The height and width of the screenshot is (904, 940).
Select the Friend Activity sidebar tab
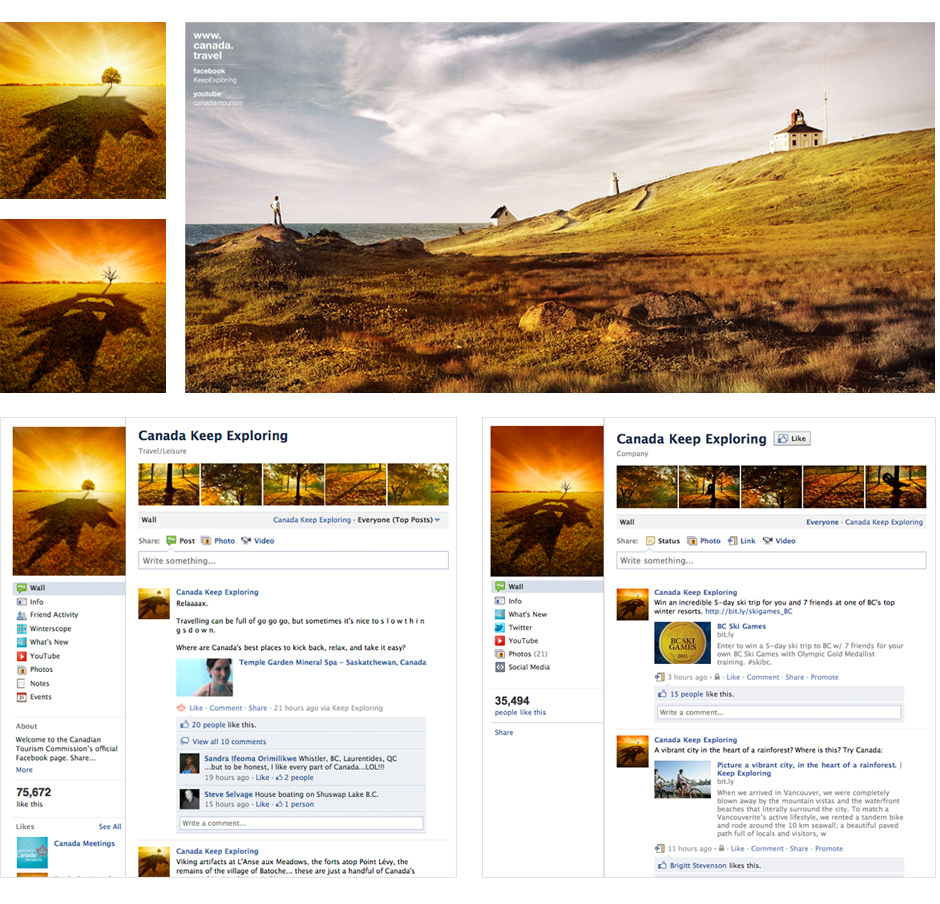[54, 615]
